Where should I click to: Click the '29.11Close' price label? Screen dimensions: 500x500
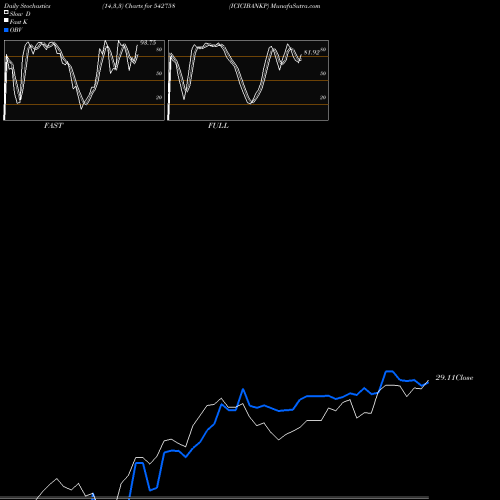[454, 378]
